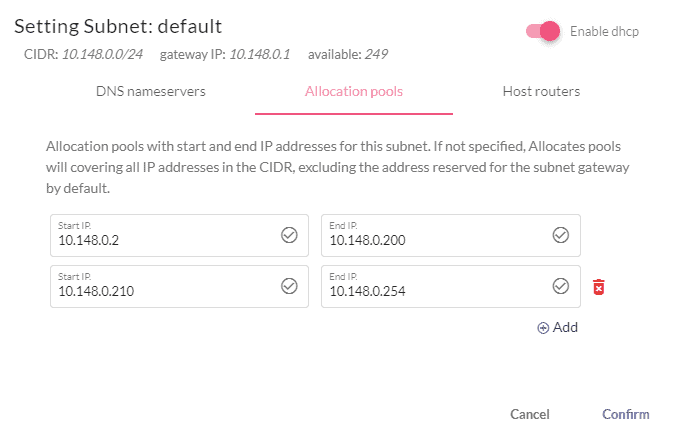The image size is (676, 440).
Task: Click the CIDR value 10.148.0.0/24
Action: (x=102, y=54)
